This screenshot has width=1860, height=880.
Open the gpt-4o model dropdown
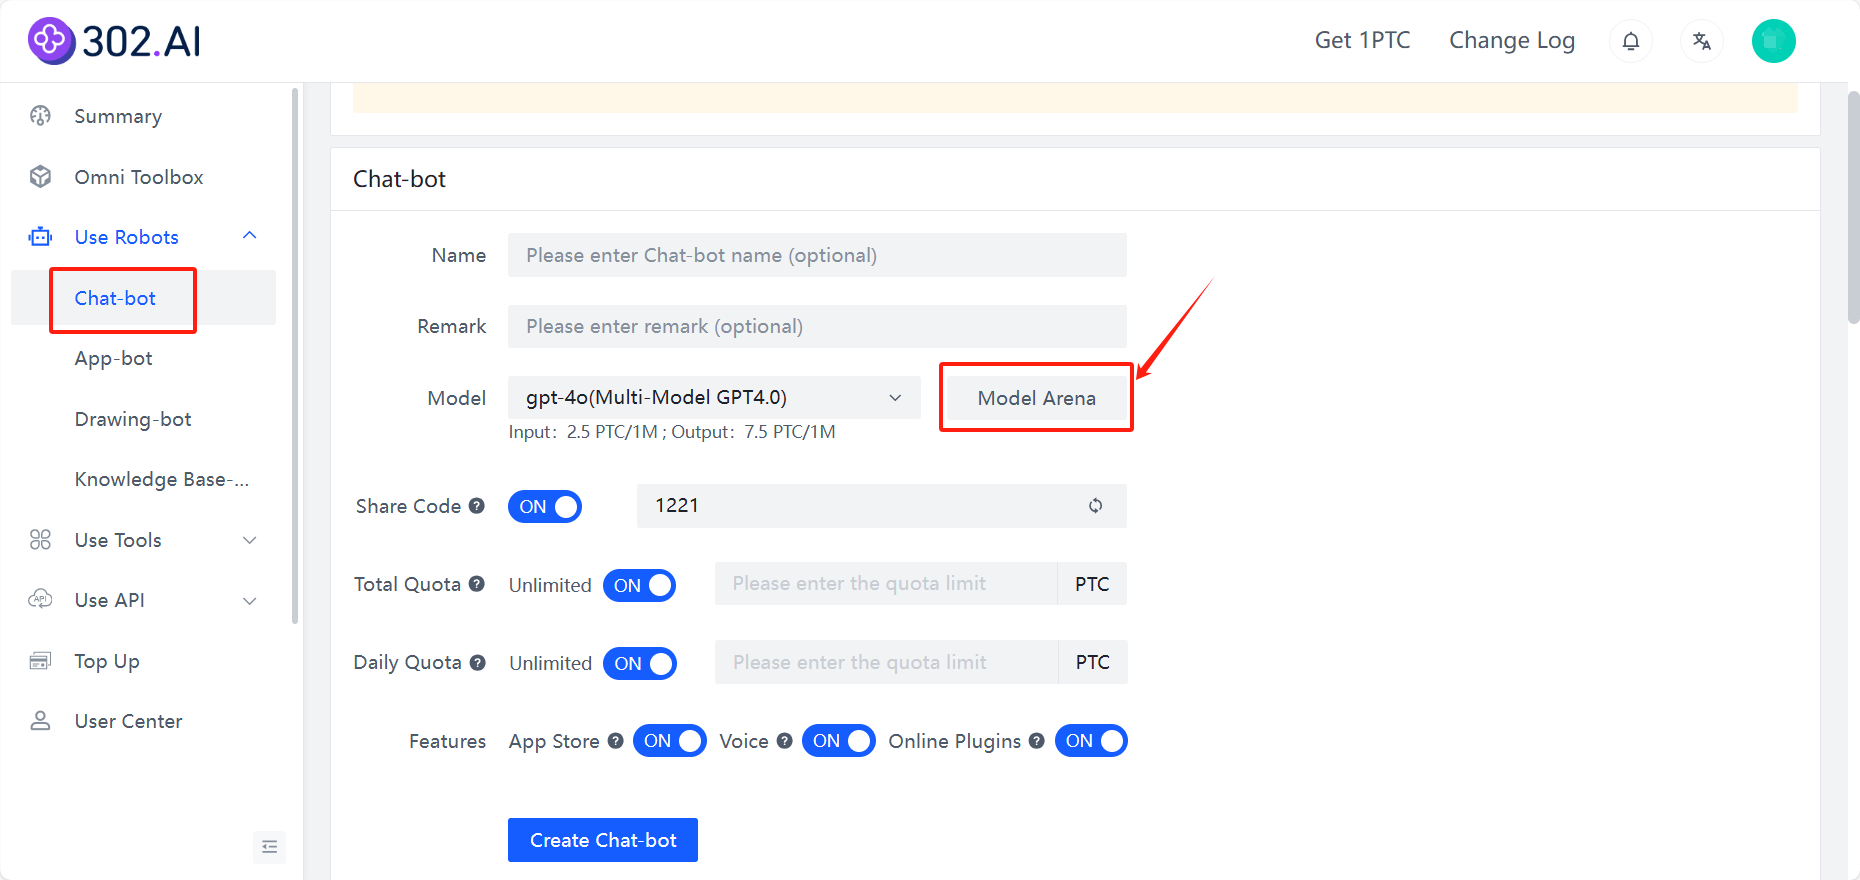pyautogui.click(x=714, y=398)
